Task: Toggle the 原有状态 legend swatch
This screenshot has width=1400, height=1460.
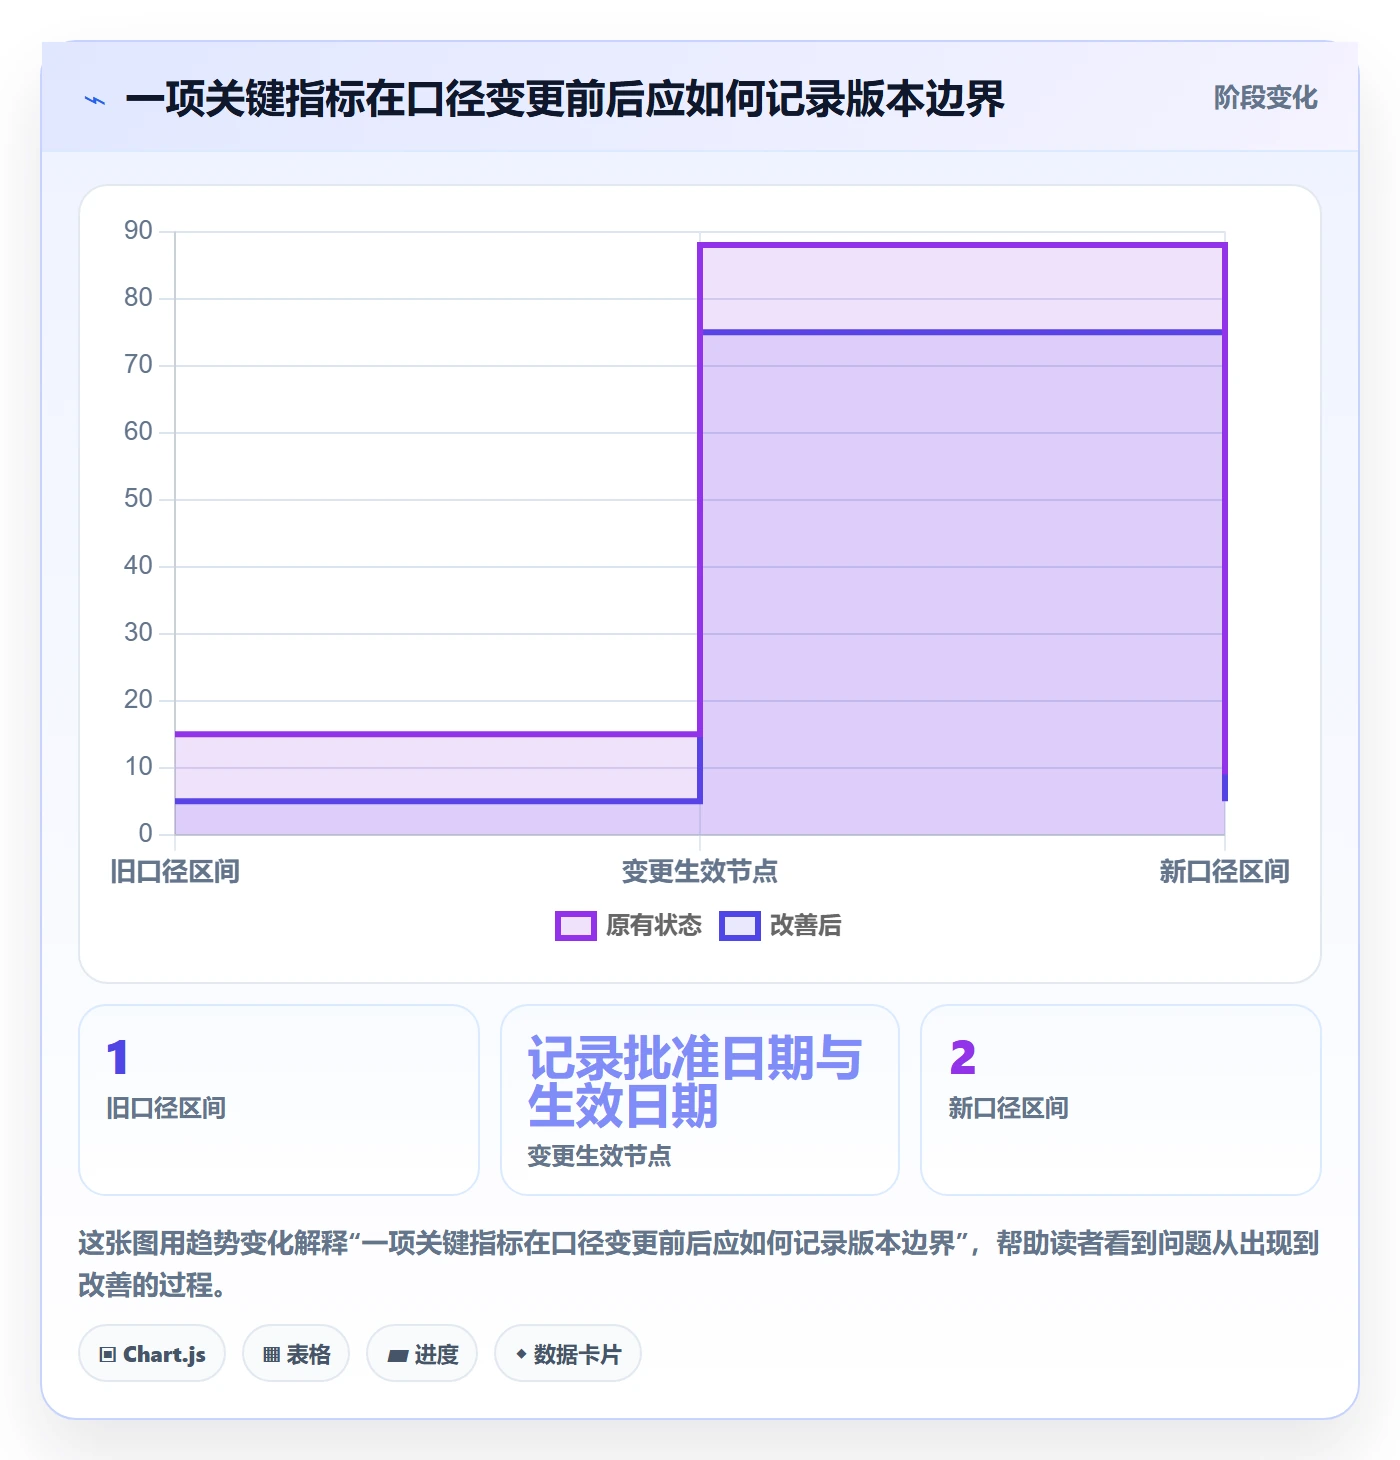Action: (x=576, y=926)
